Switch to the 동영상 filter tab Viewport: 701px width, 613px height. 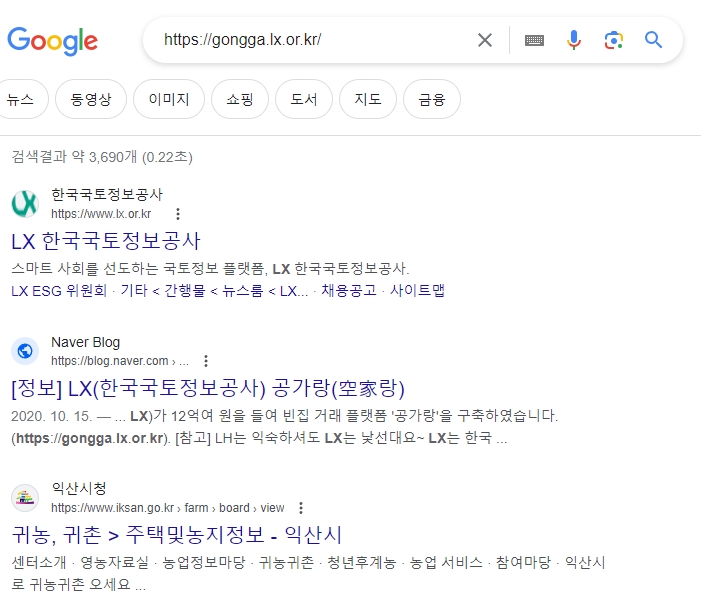(x=91, y=99)
